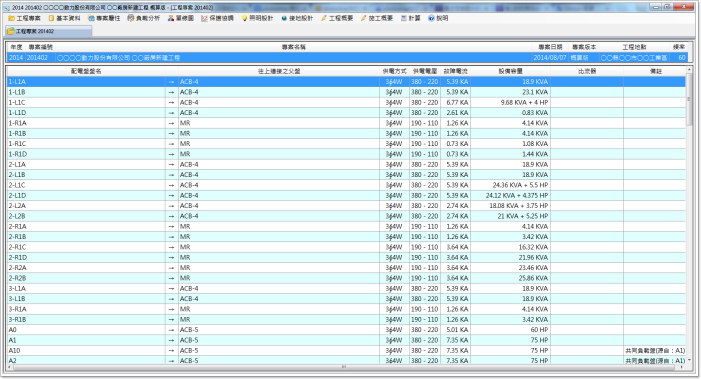The height and width of the screenshot is (379, 701).
Task: Sort by the 年度 column header
Action: (16, 47)
